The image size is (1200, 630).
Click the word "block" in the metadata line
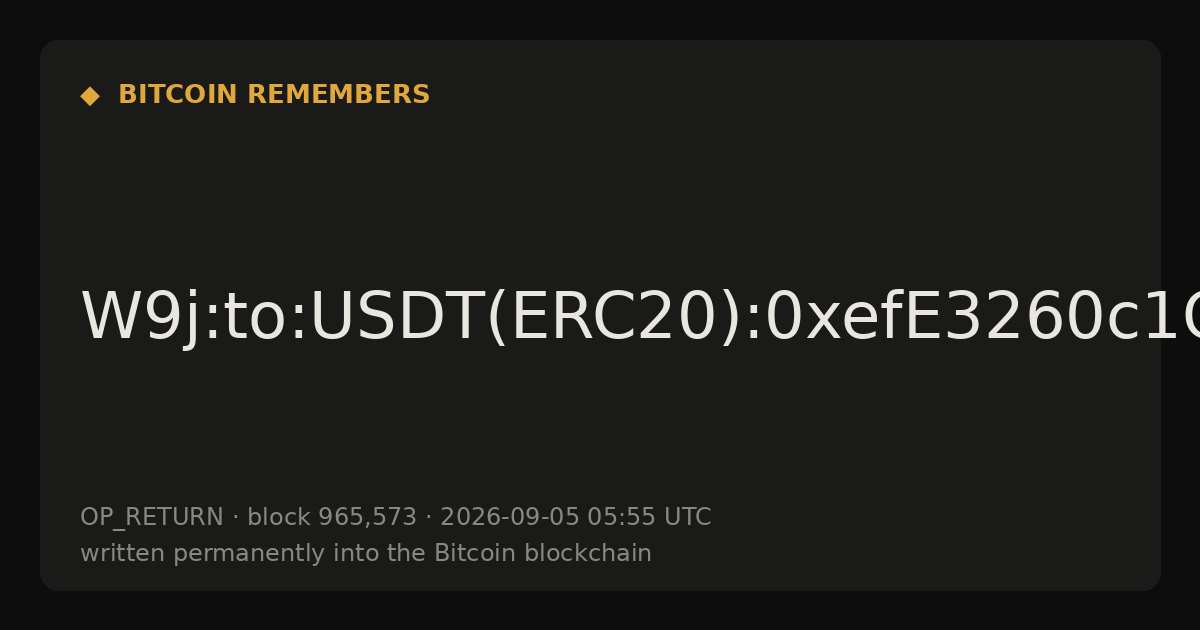[279, 518]
